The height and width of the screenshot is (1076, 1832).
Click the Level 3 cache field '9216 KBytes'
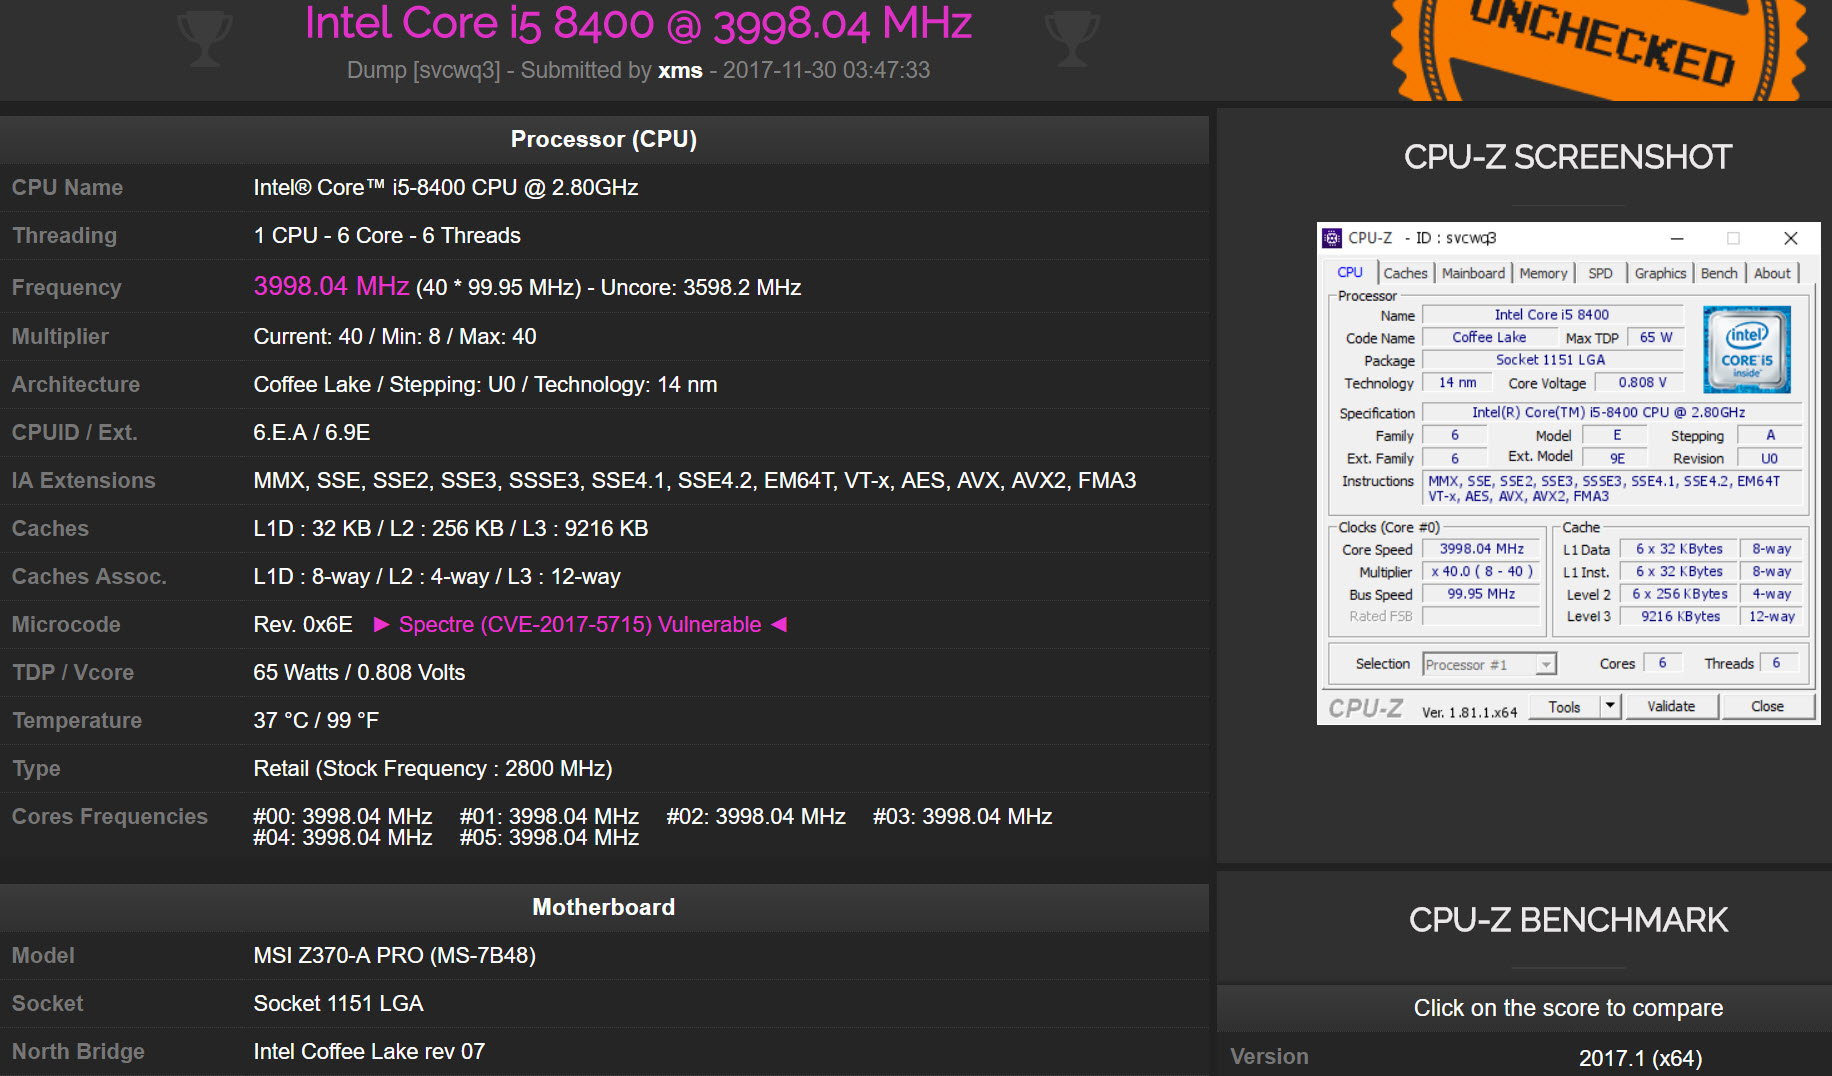[1680, 617]
